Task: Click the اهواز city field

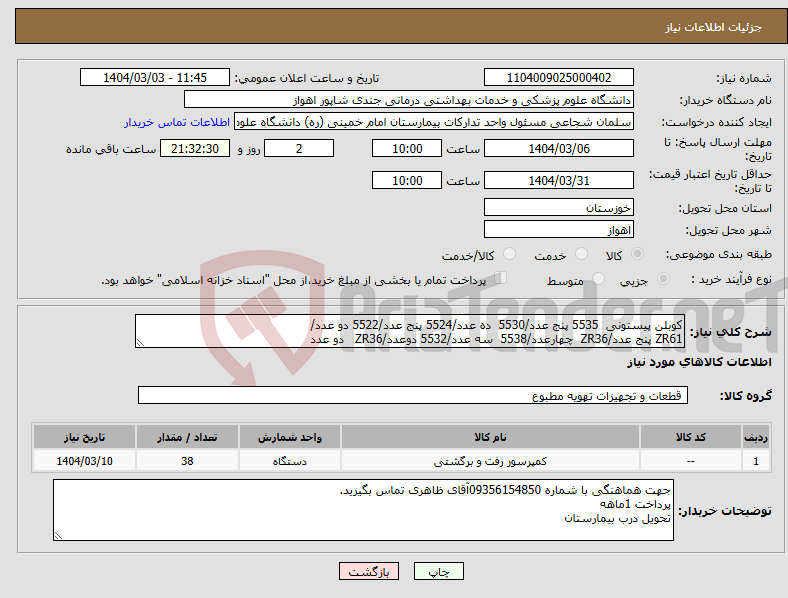Action: (558, 229)
